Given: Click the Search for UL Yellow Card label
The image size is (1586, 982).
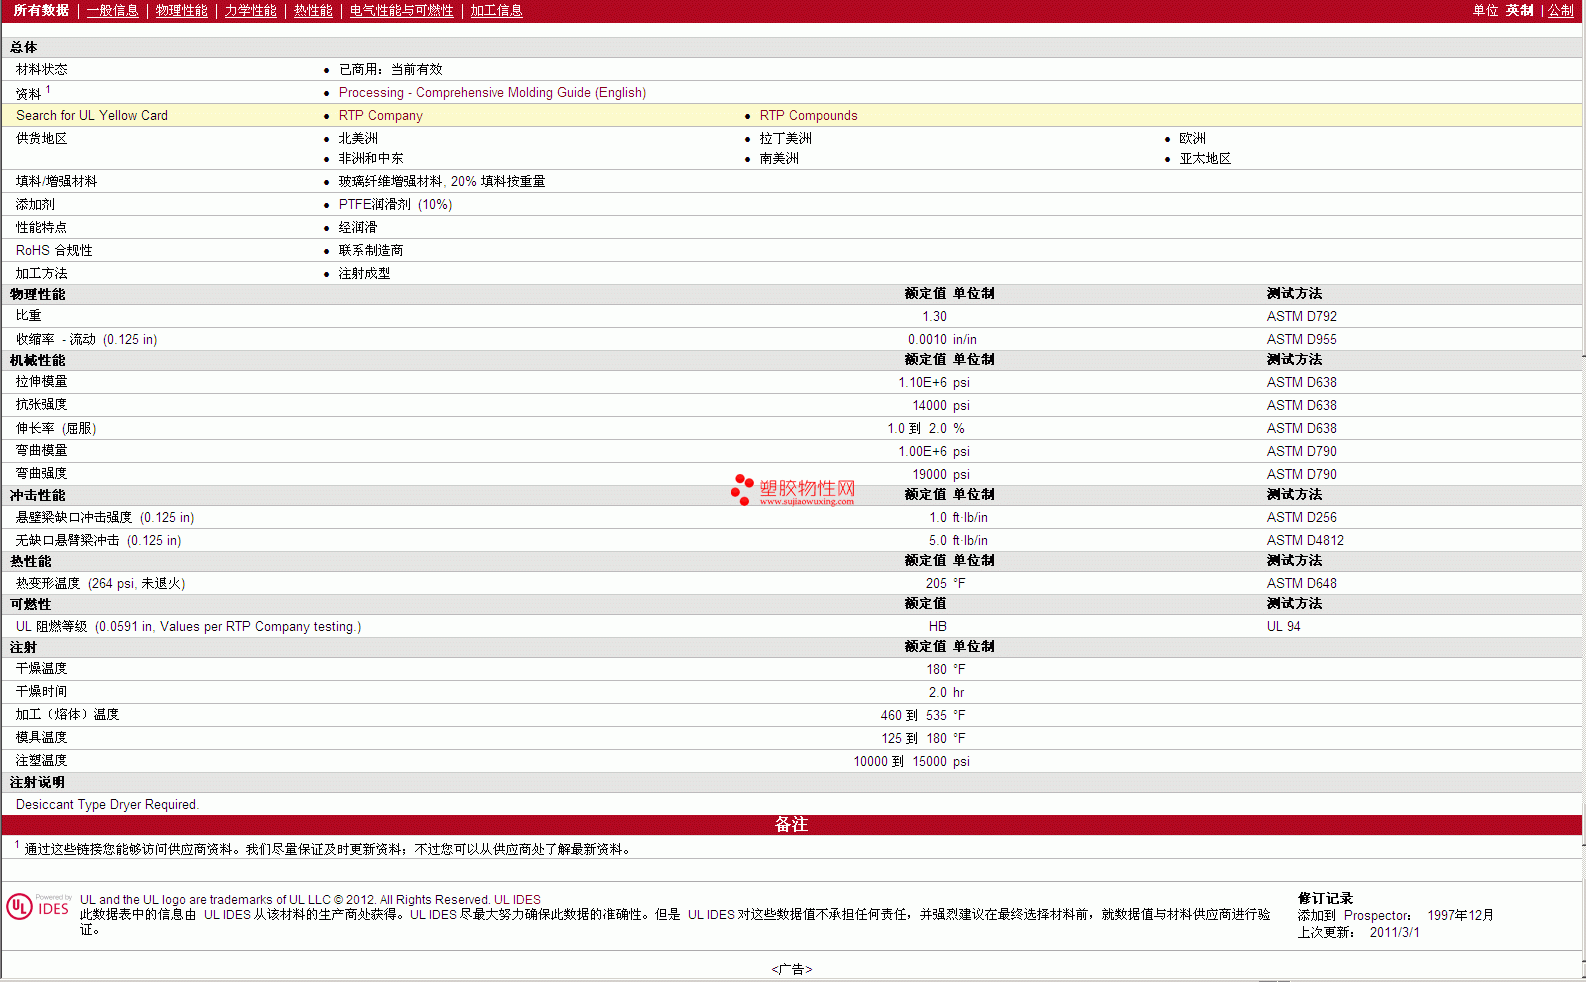Looking at the screenshot, I should [92, 115].
